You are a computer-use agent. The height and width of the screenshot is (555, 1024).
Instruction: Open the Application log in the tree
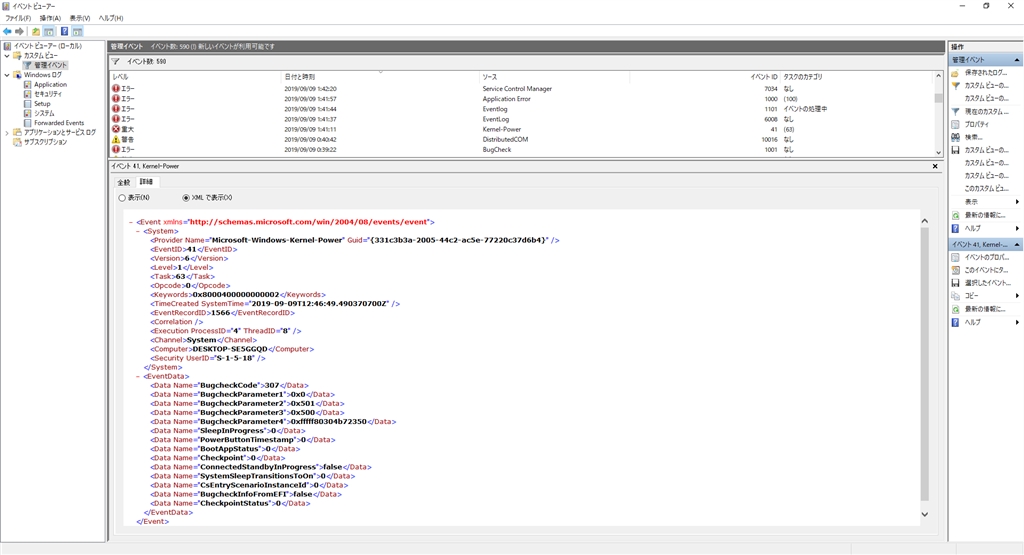click(x=50, y=84)
